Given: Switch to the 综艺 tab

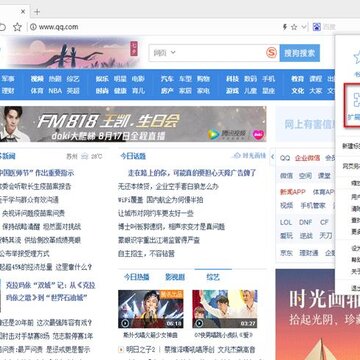Looking at the screenshot, I should tap(213, 277).
